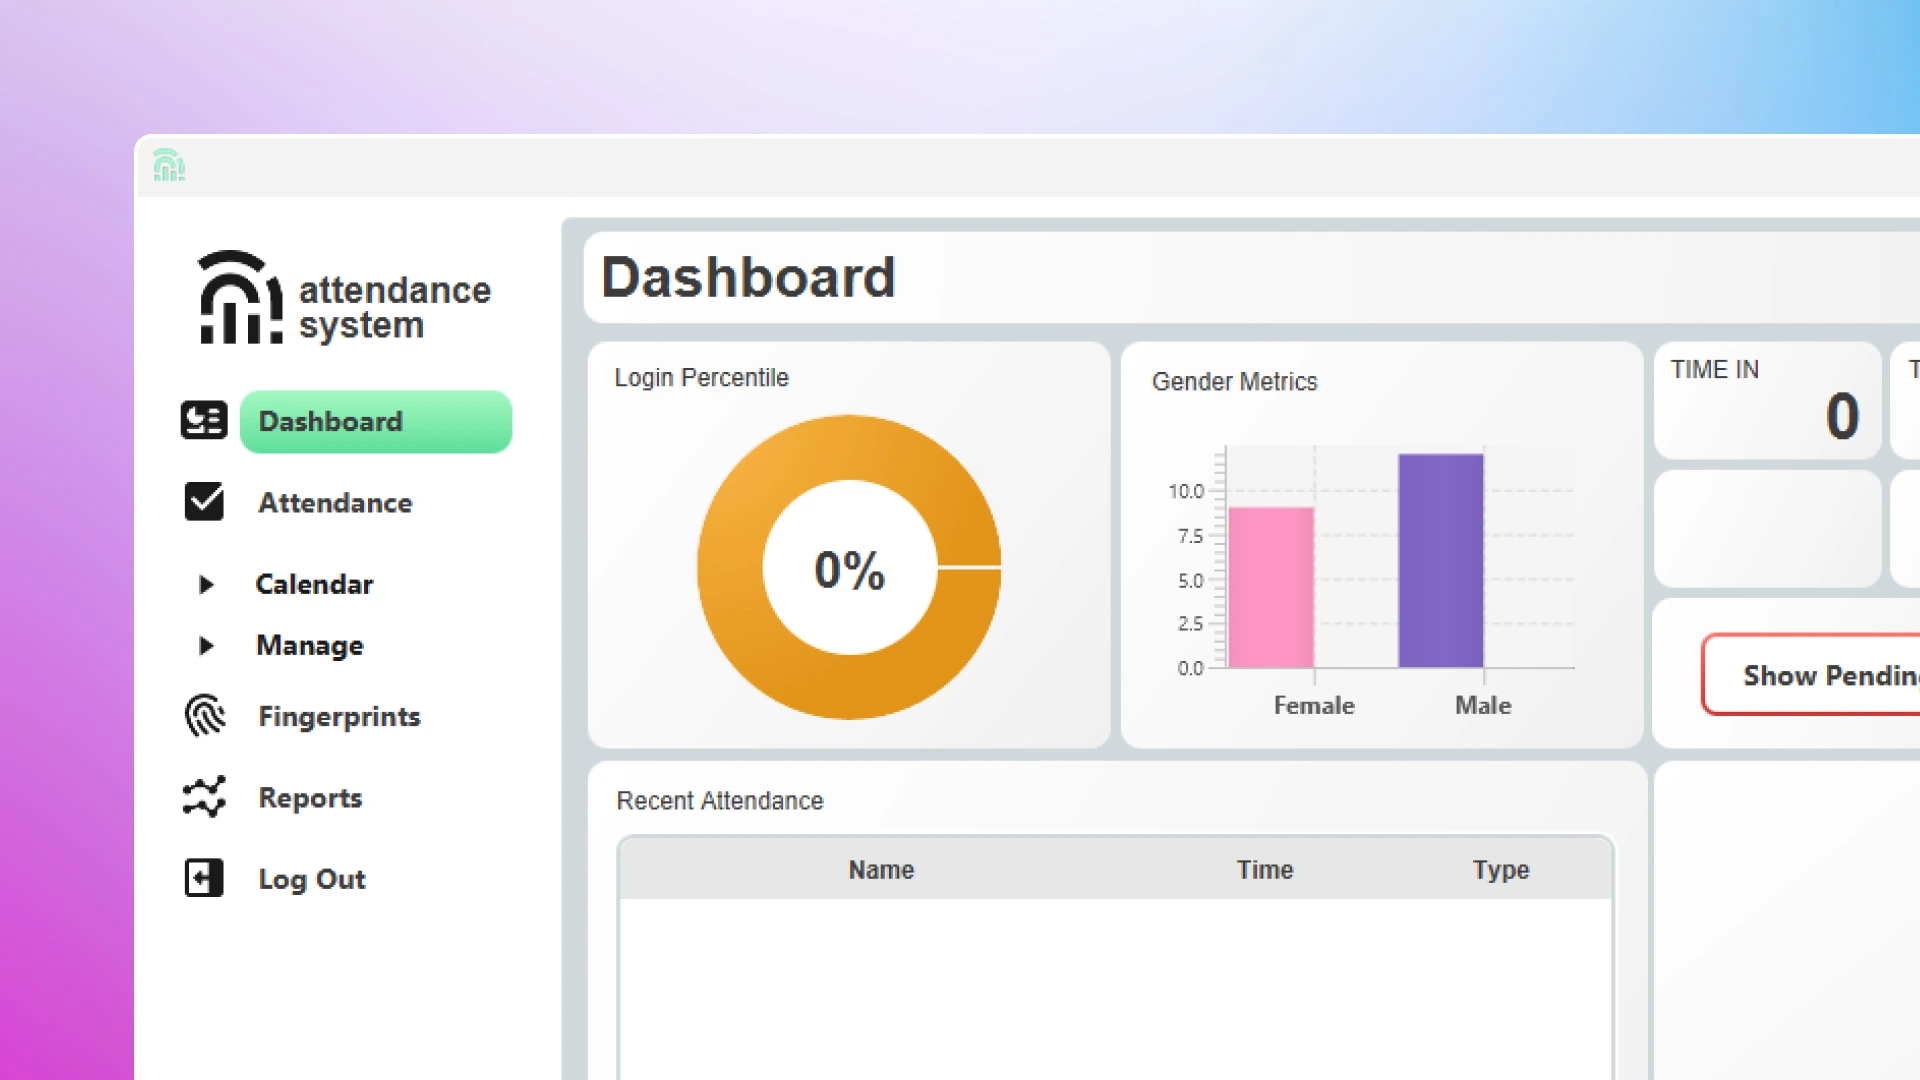Click the Reports graph icon

click(x=204, y=797)
